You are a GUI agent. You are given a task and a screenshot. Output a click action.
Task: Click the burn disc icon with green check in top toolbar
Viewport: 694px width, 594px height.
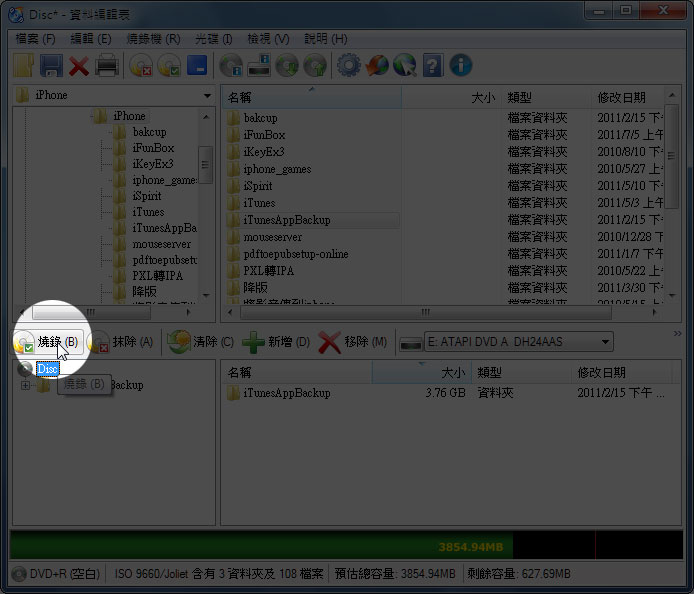pyautogui.click(x=169, y=66)
